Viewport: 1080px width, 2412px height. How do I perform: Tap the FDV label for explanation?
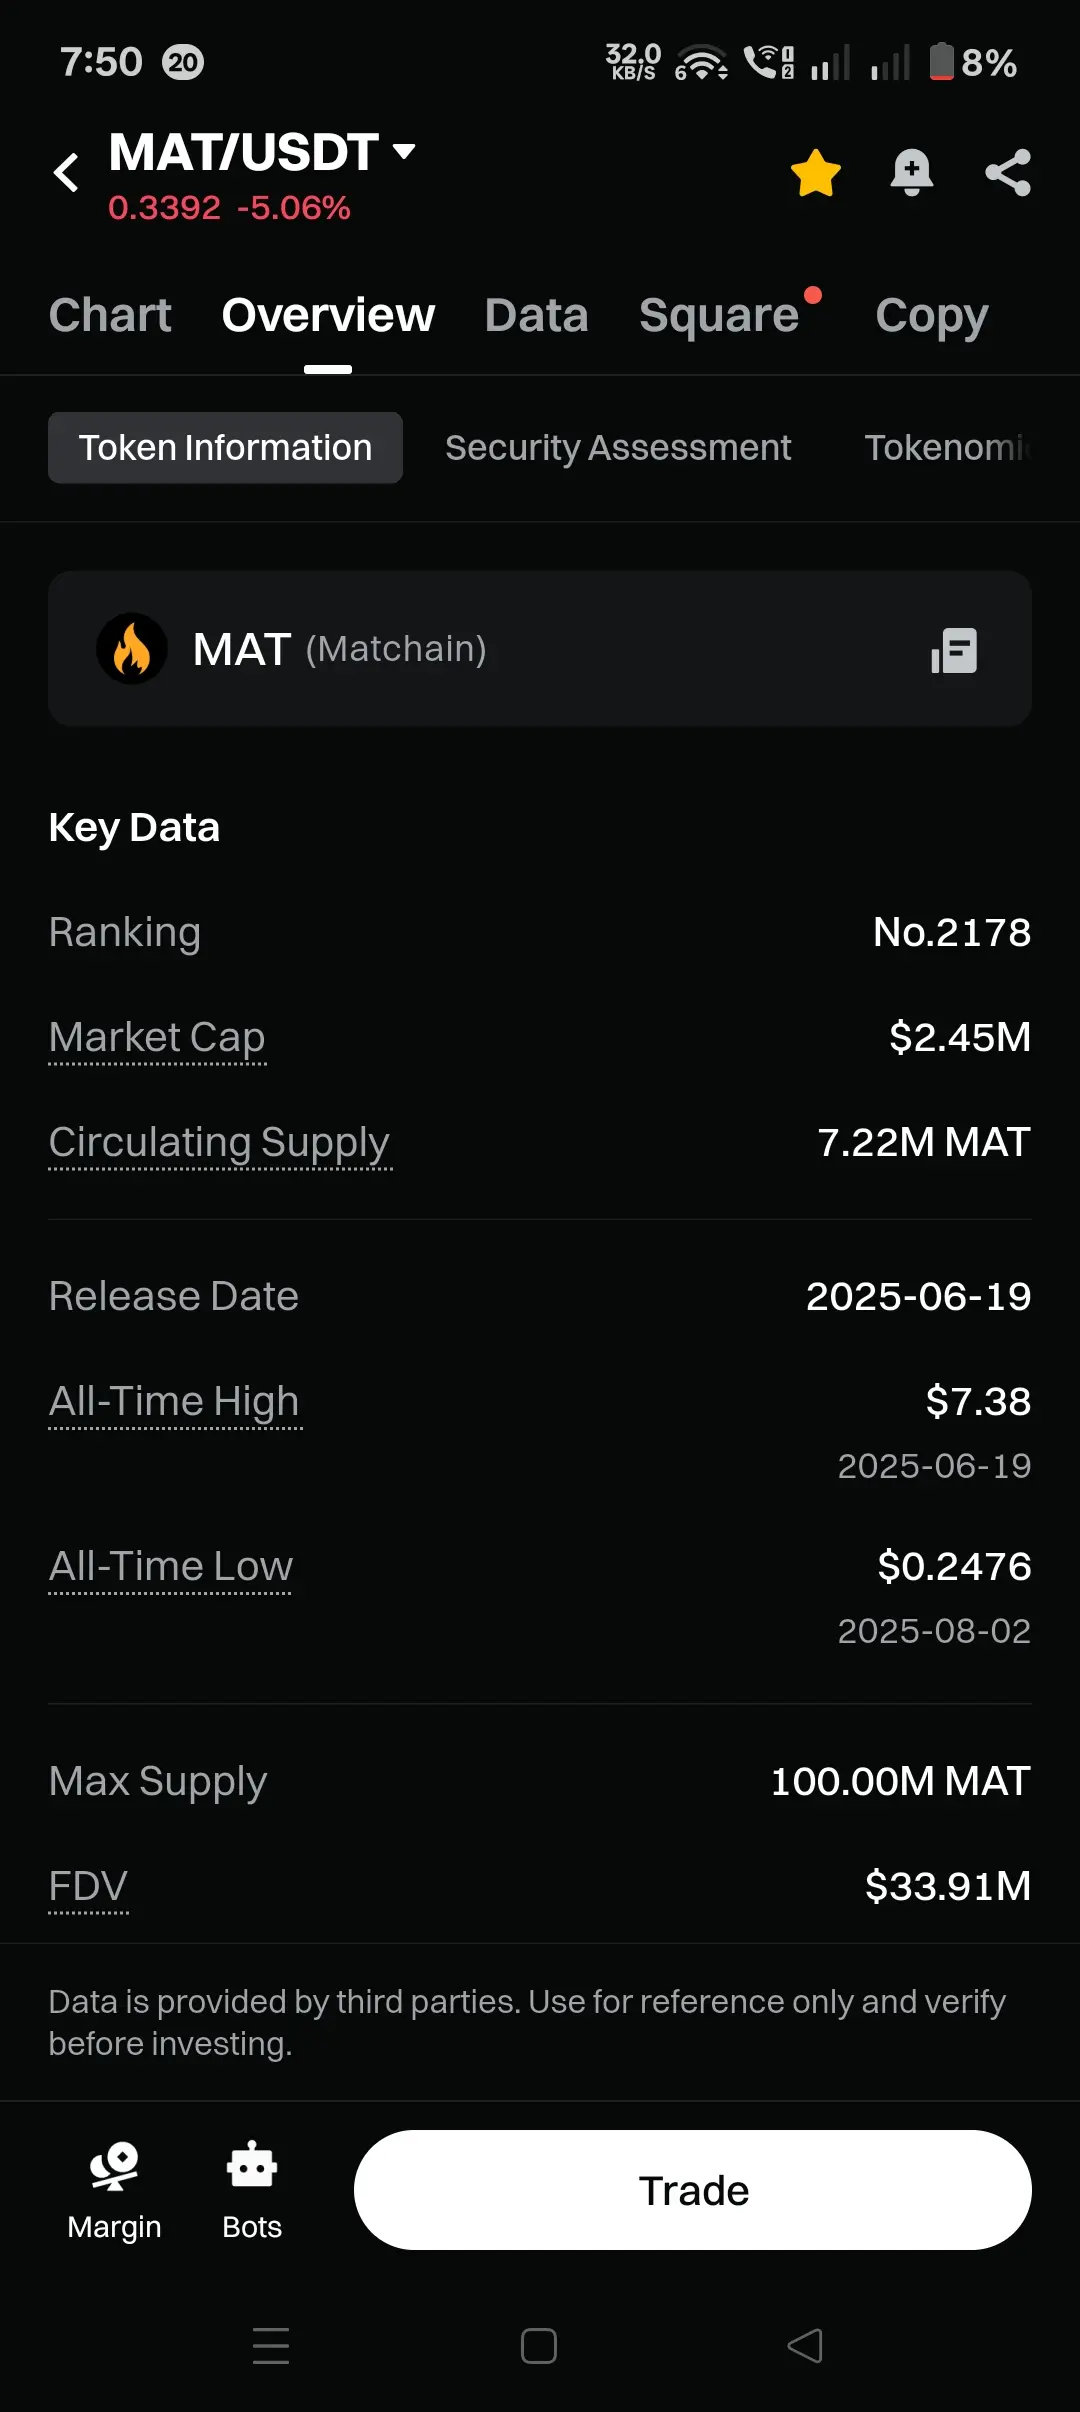tap(88, 1886)
